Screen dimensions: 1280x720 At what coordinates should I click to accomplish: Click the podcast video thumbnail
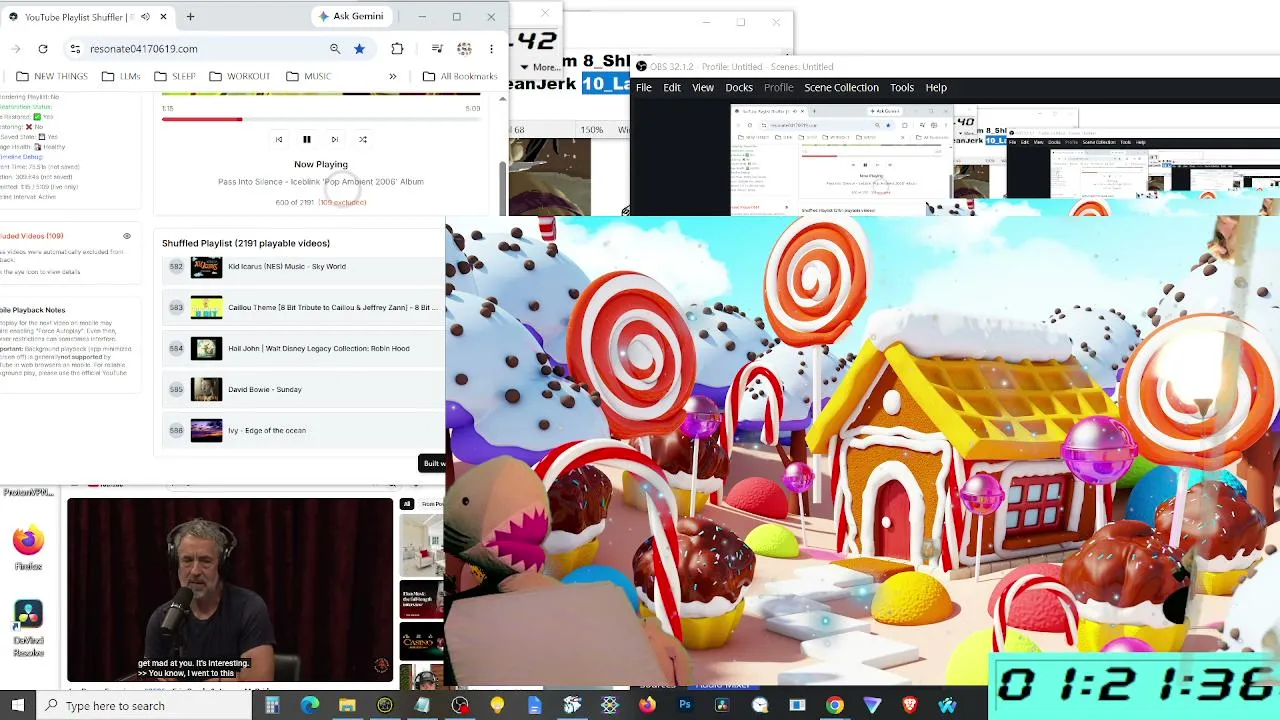[x=230, y=590]
